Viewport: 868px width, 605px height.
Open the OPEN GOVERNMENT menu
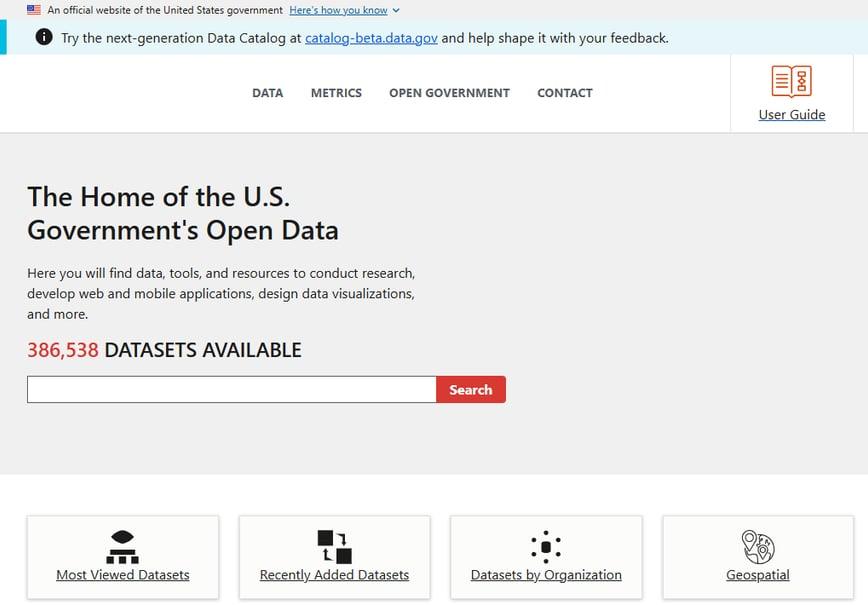(449, 92)
